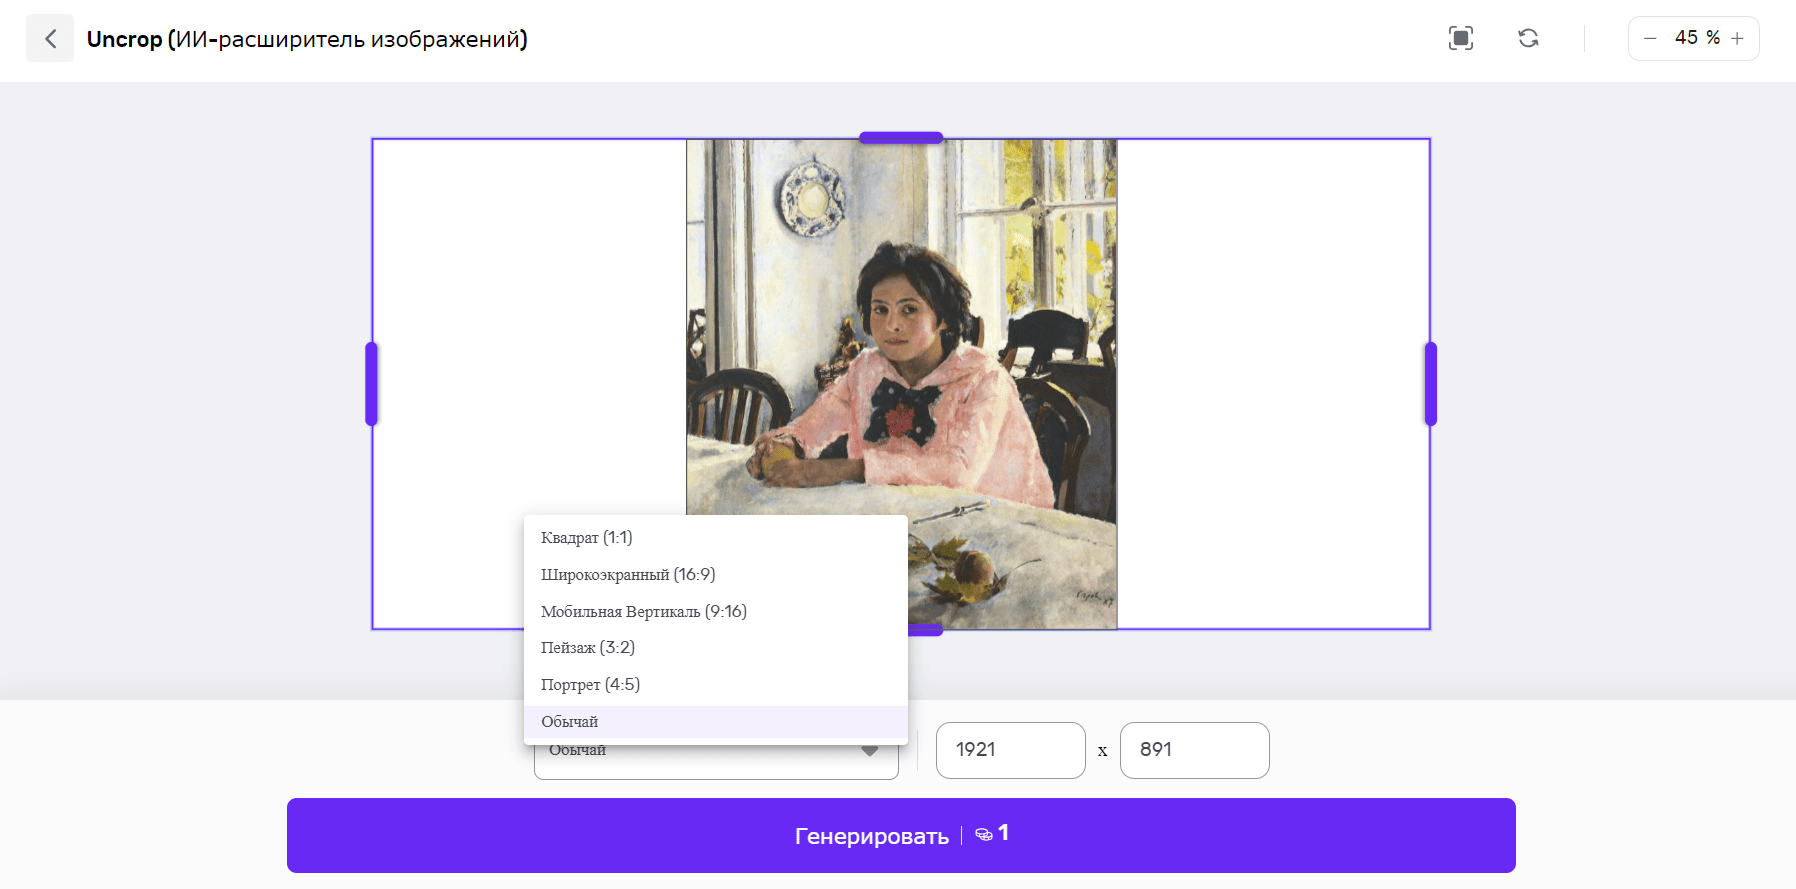Screen dimensions: 1796x889
Task: Increase zoom with the plus icon
Action: [1737, 38]
